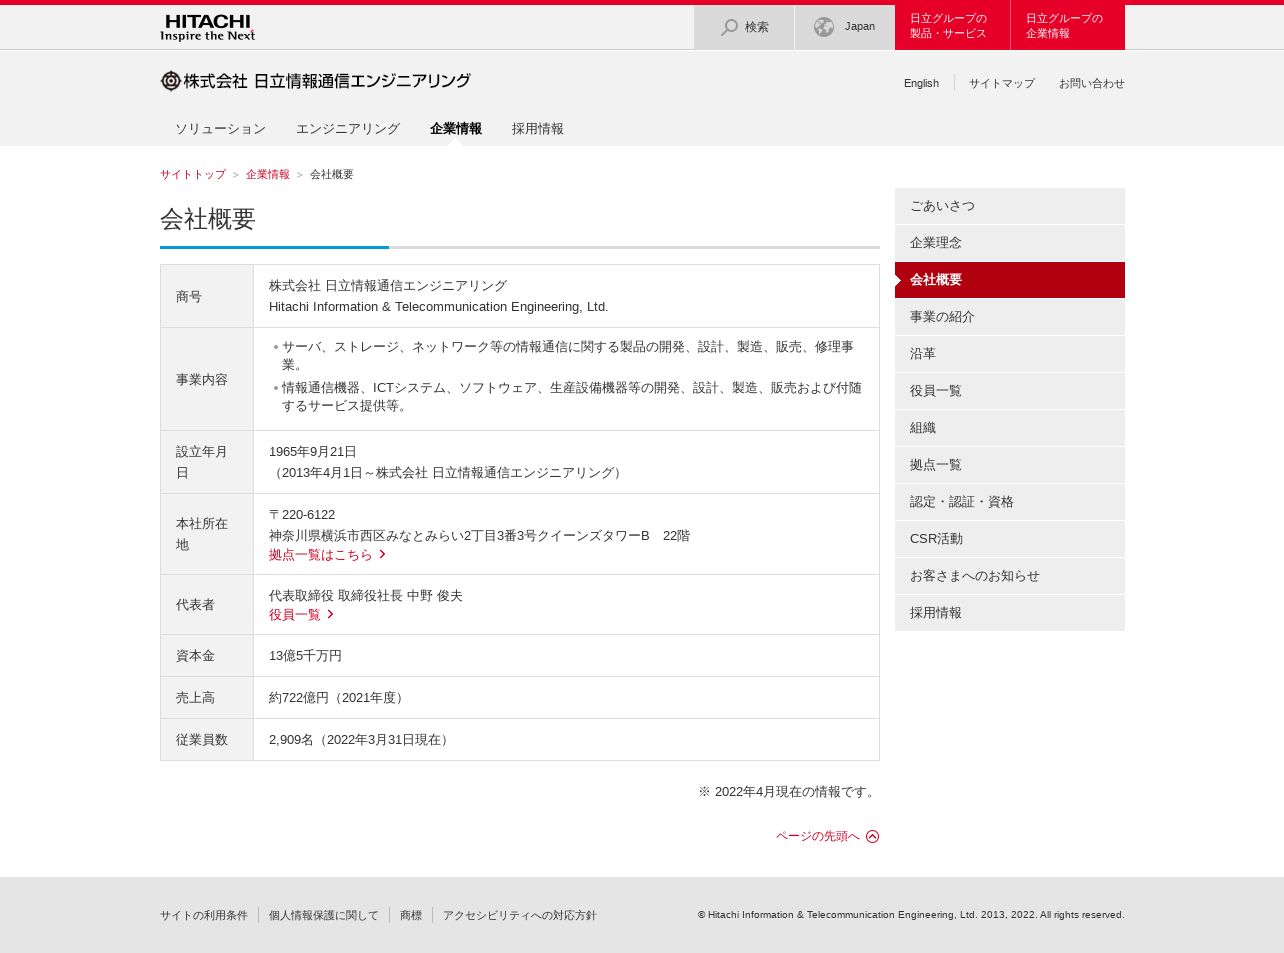This screenshot has width=1284, height=953.
Task: Click the copyright notice in footer
Action: coord(911,915)
